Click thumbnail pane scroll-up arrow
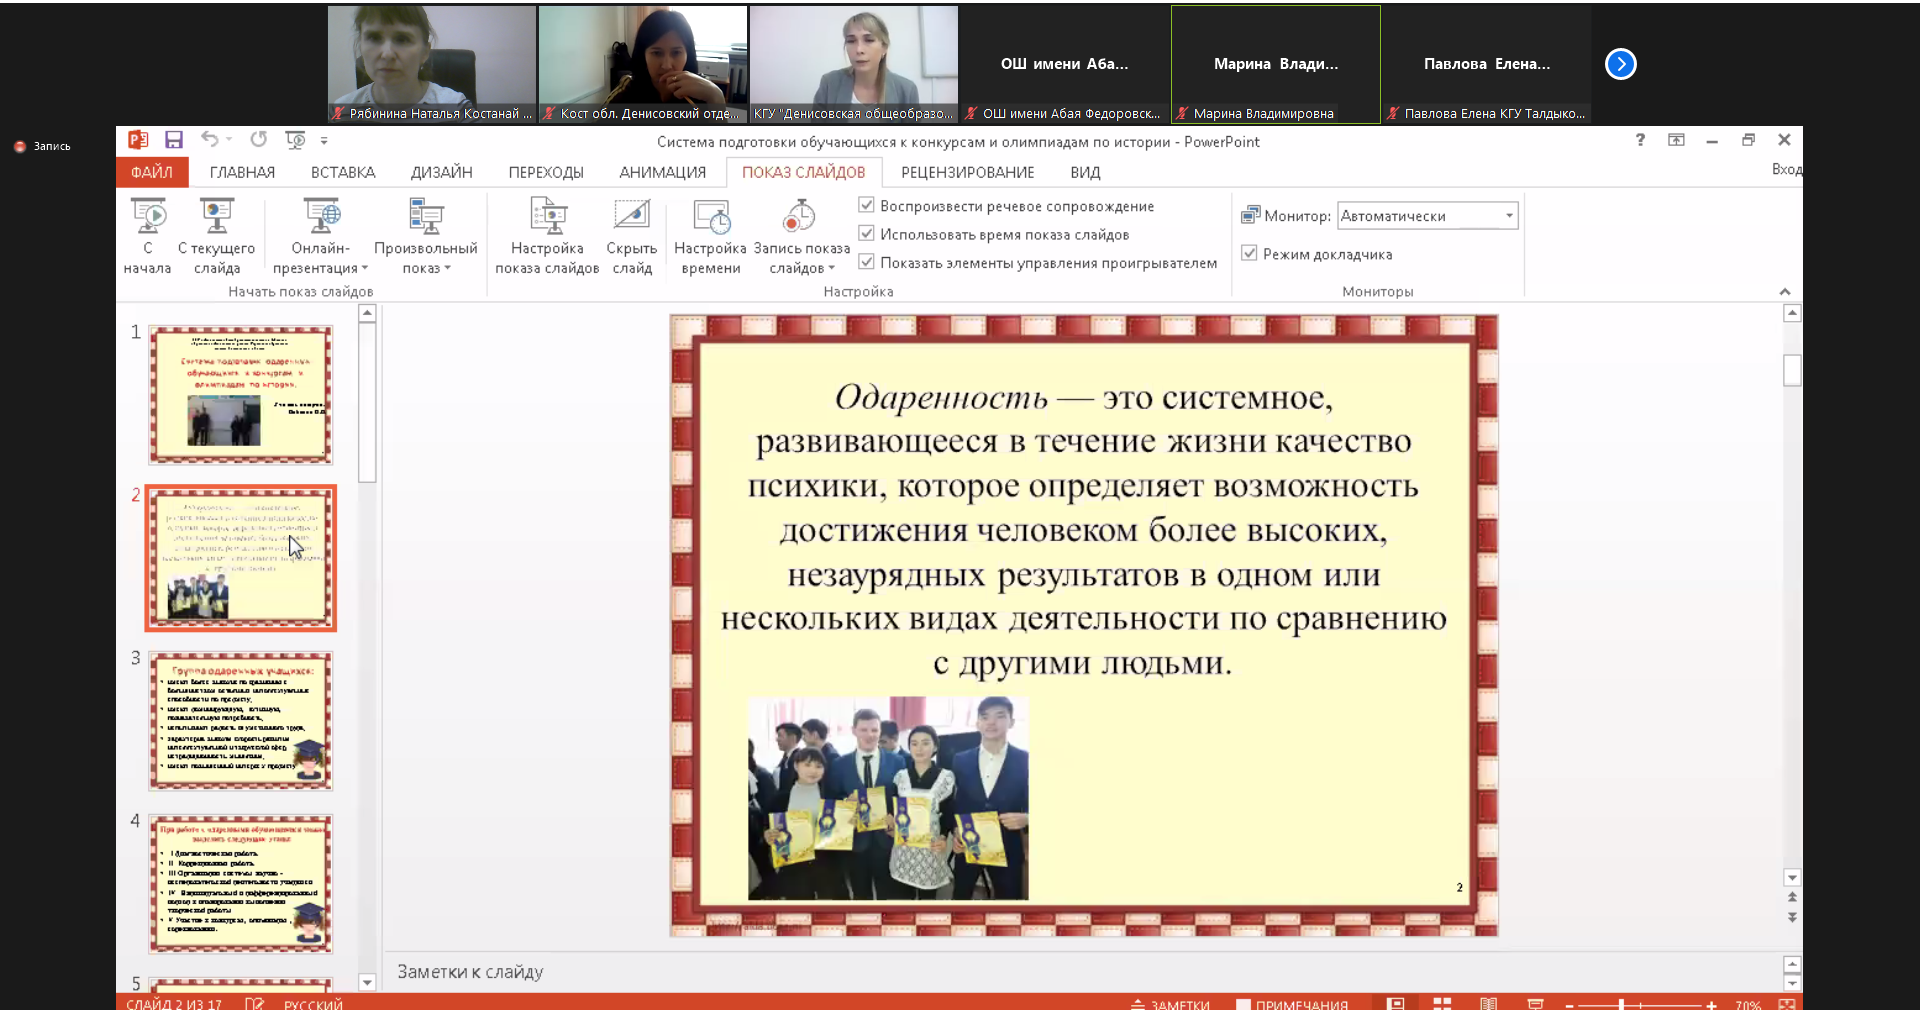The image size is (1920, 1010). tap(367, 313)
